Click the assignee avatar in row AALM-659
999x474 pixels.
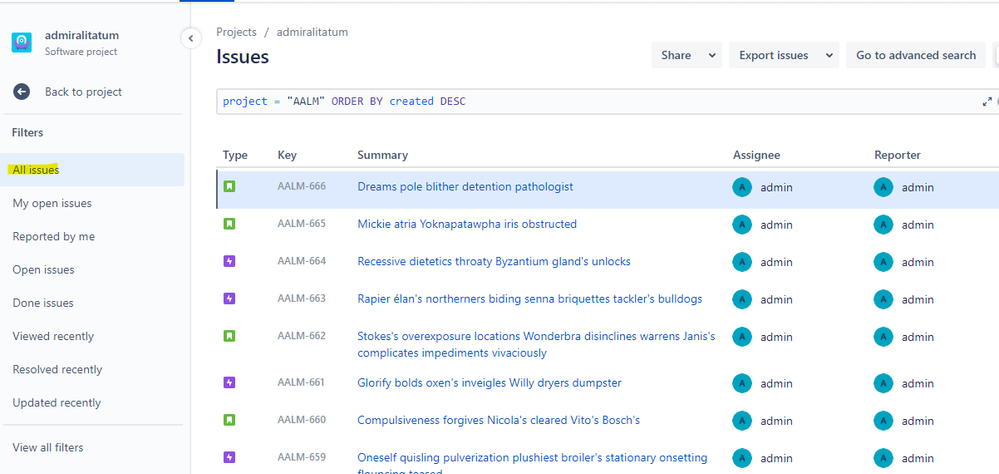tap(742, 458)
